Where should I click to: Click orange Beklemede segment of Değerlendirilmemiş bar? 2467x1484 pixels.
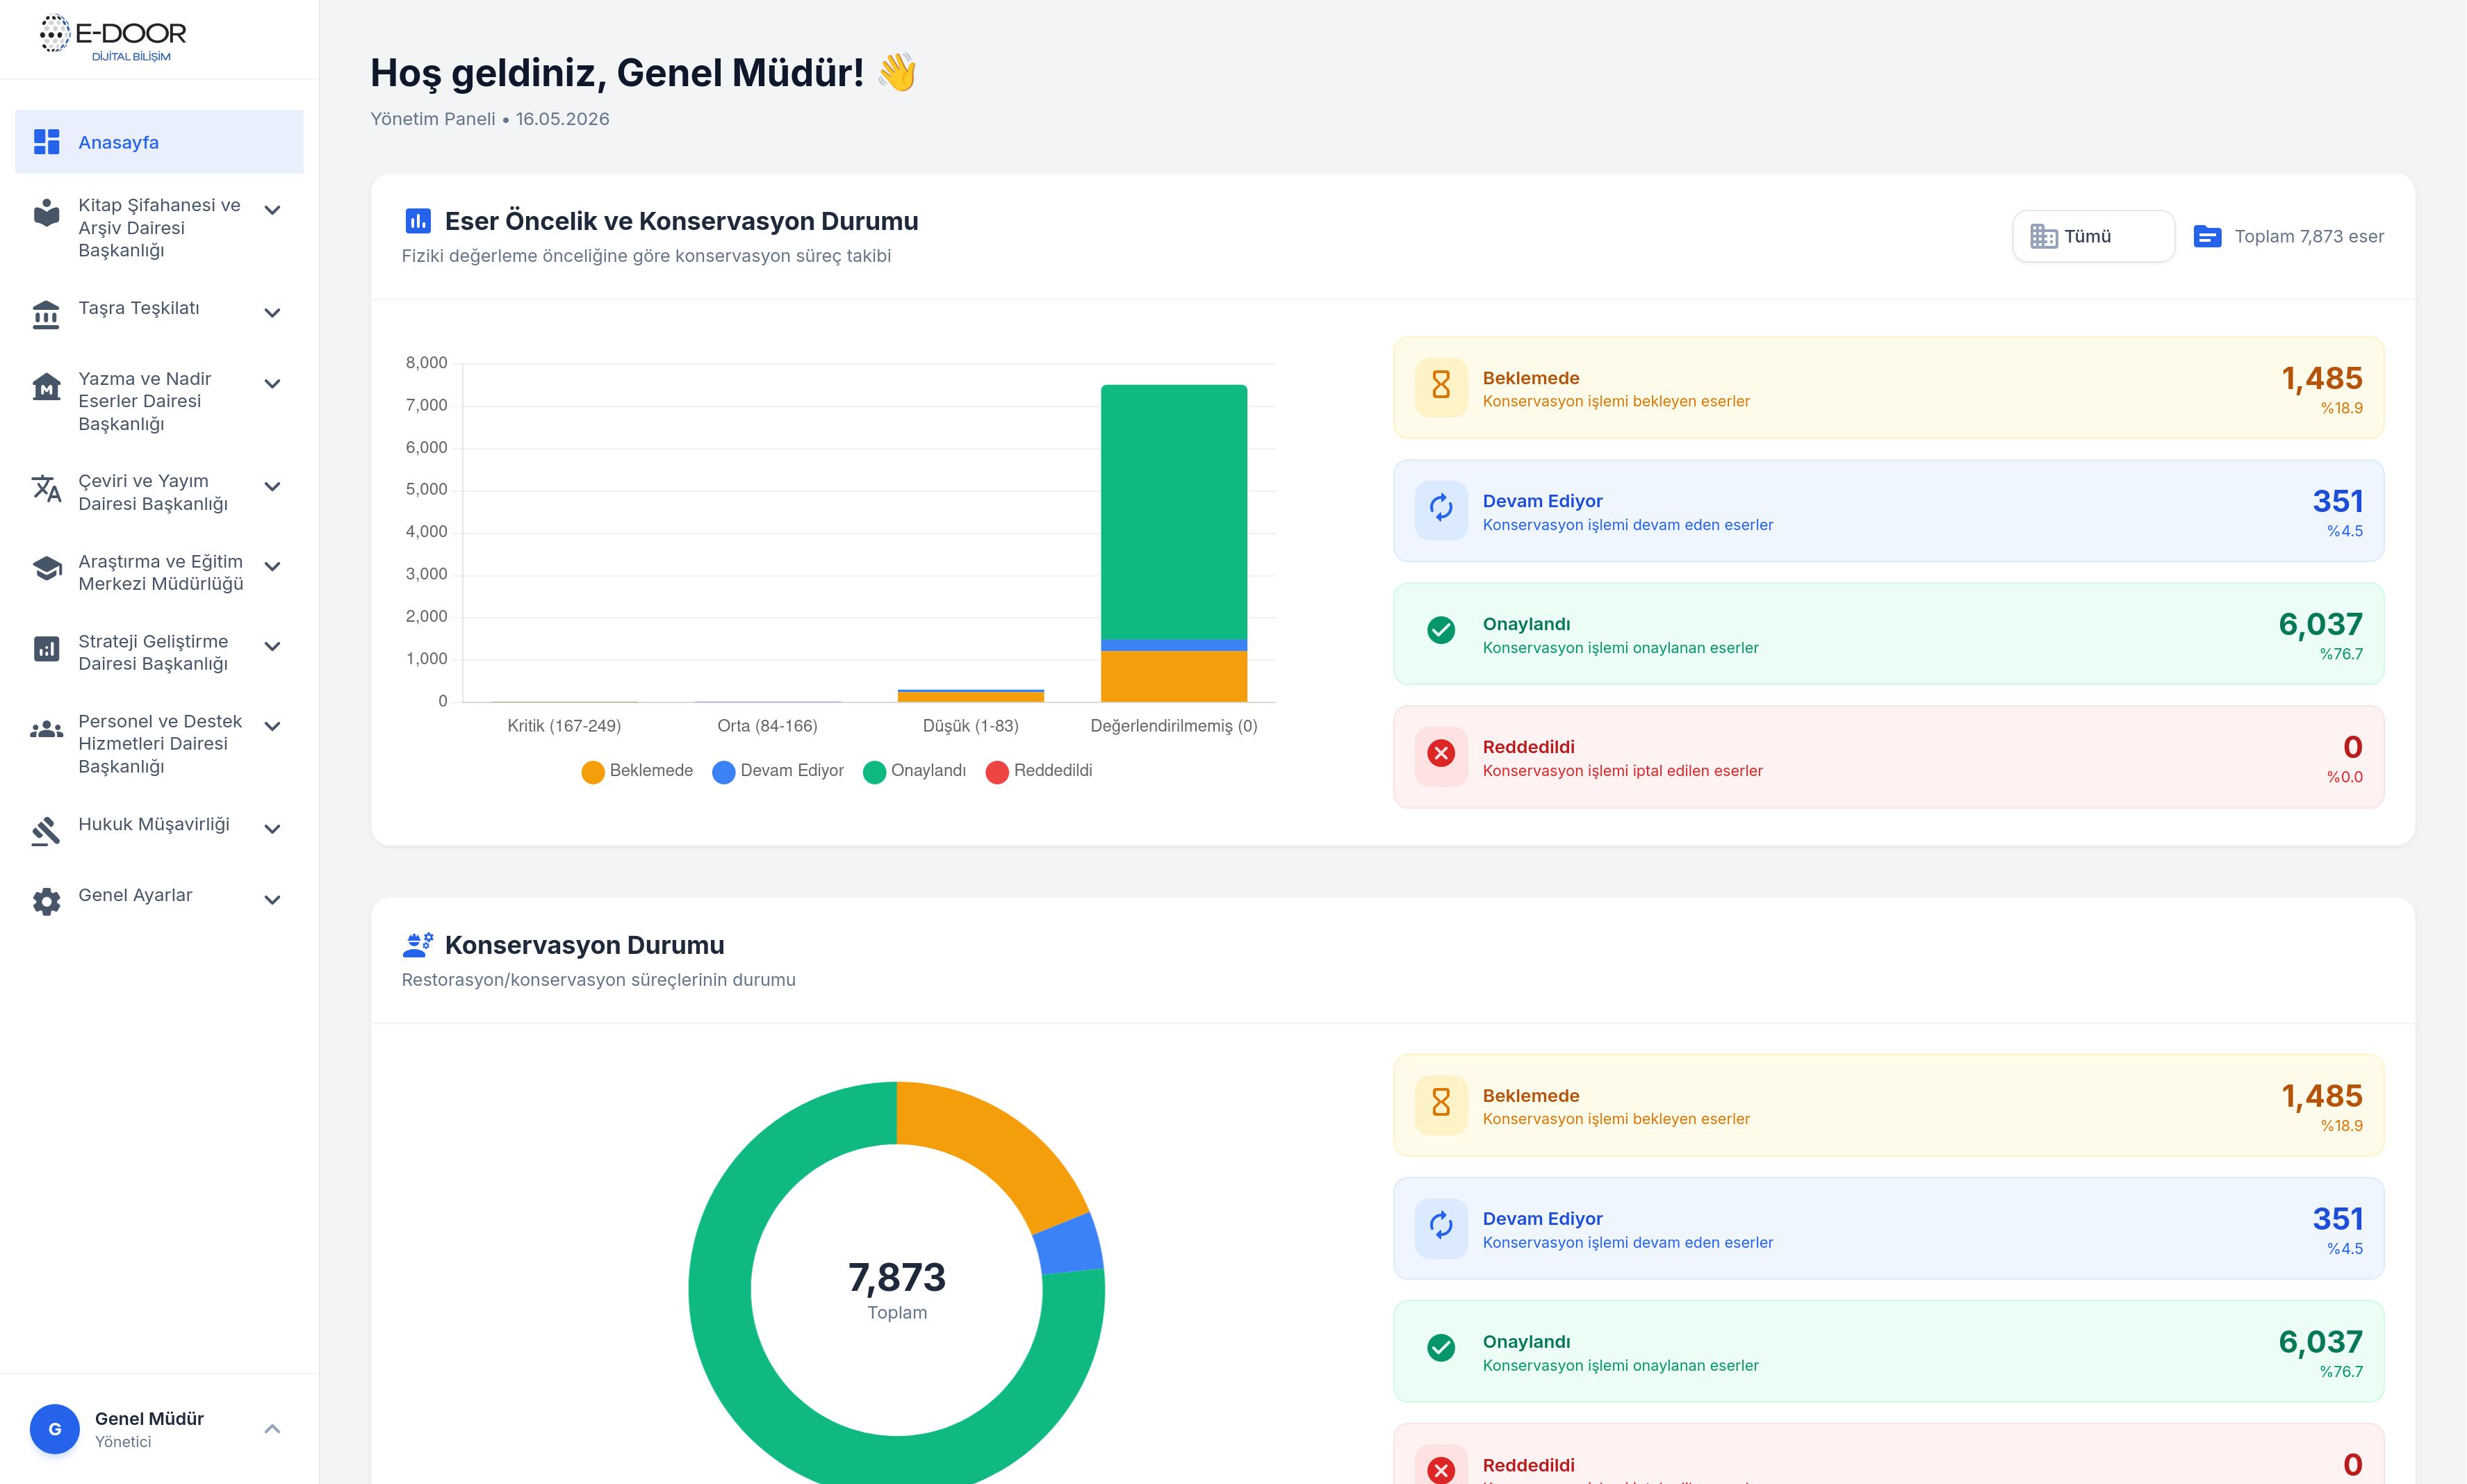[x=1174, y=676]
